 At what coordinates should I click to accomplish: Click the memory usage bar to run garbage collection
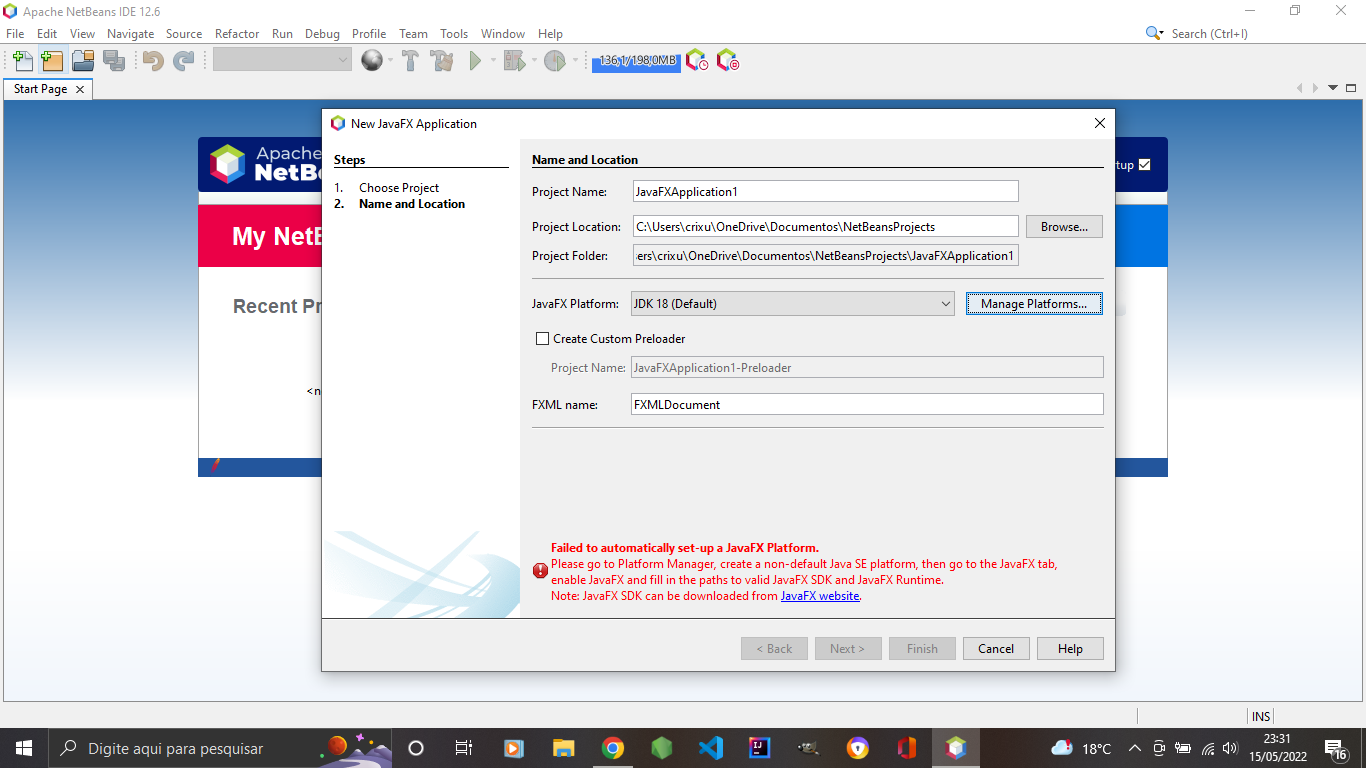[636, 61]
